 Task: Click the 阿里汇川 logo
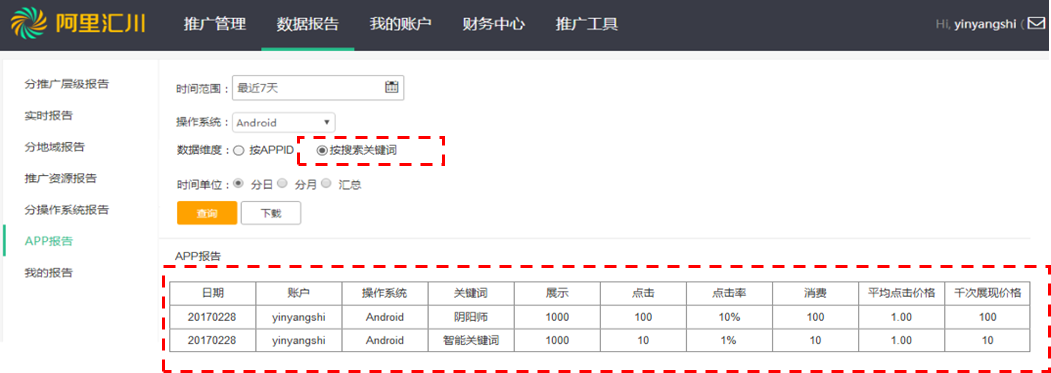(78, 23)
